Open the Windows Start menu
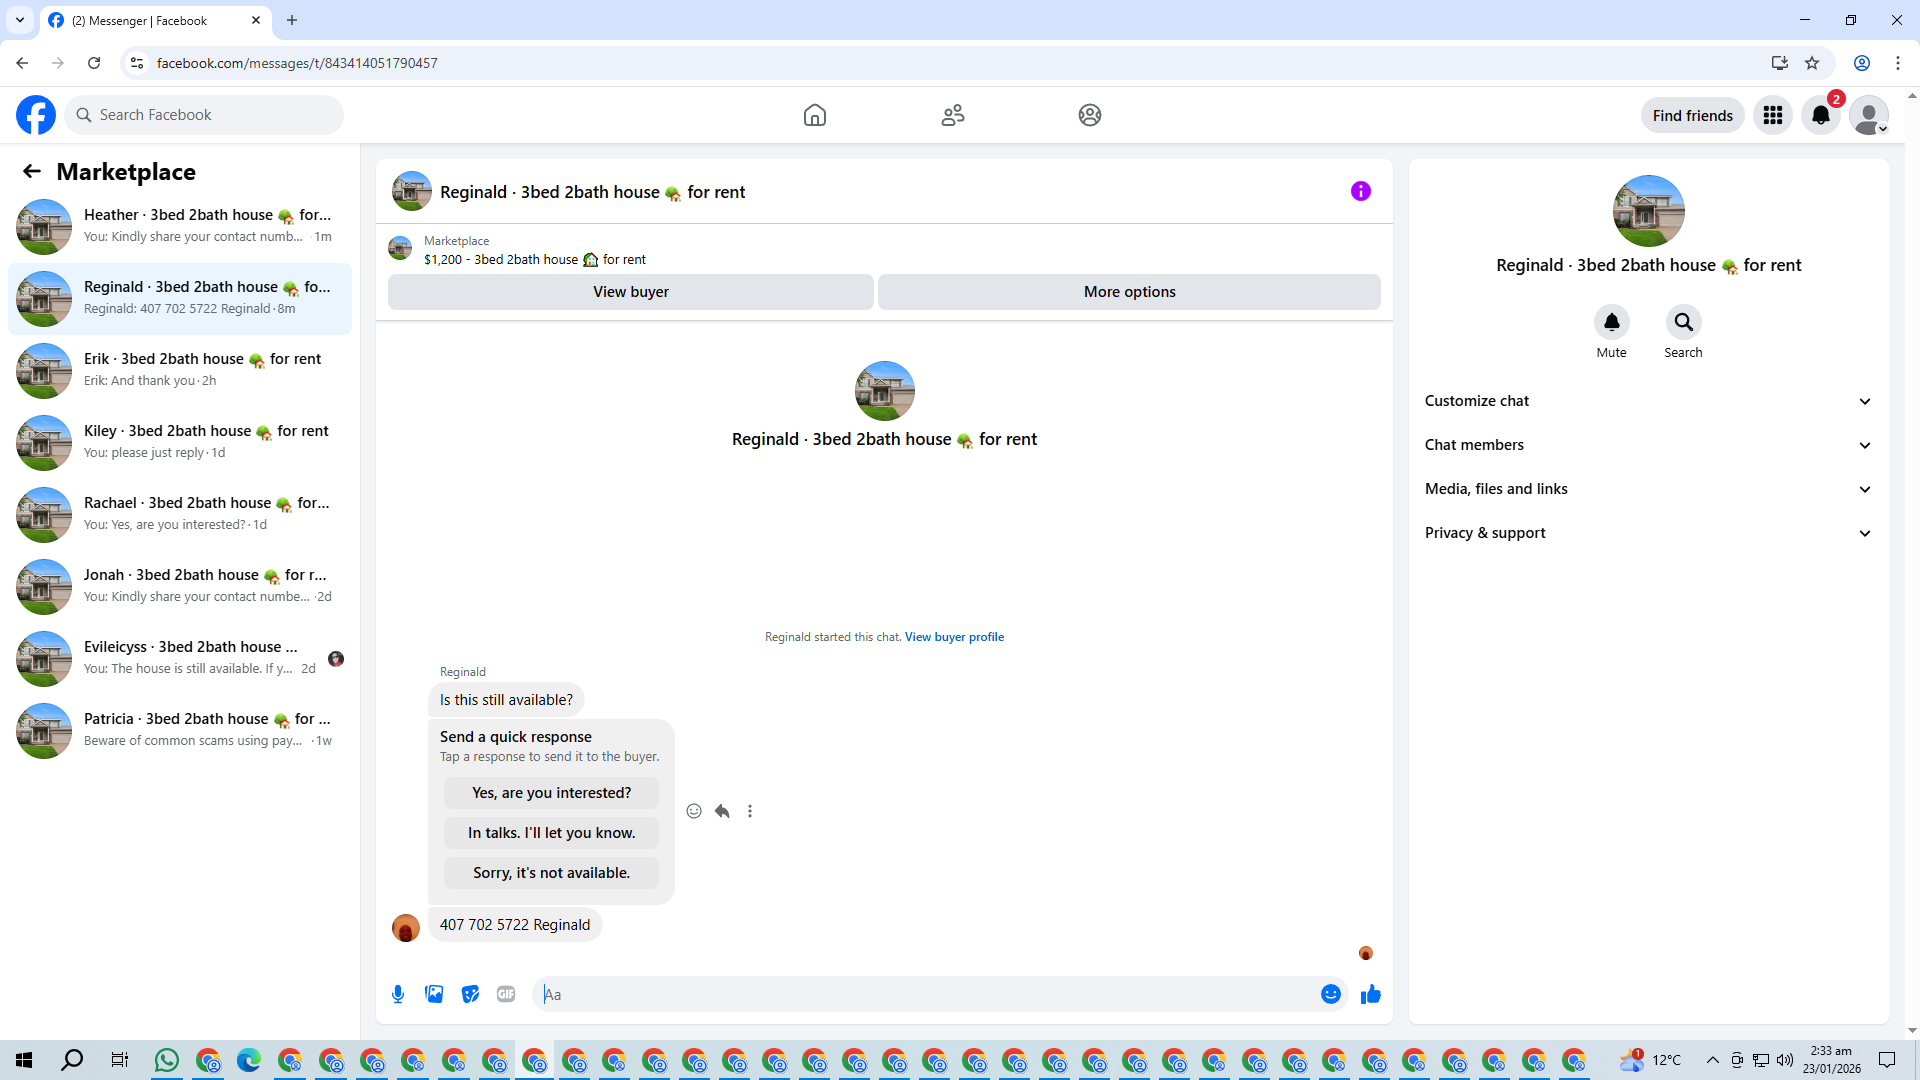Screen dimensions: 1920x1080 [24, 1060]
